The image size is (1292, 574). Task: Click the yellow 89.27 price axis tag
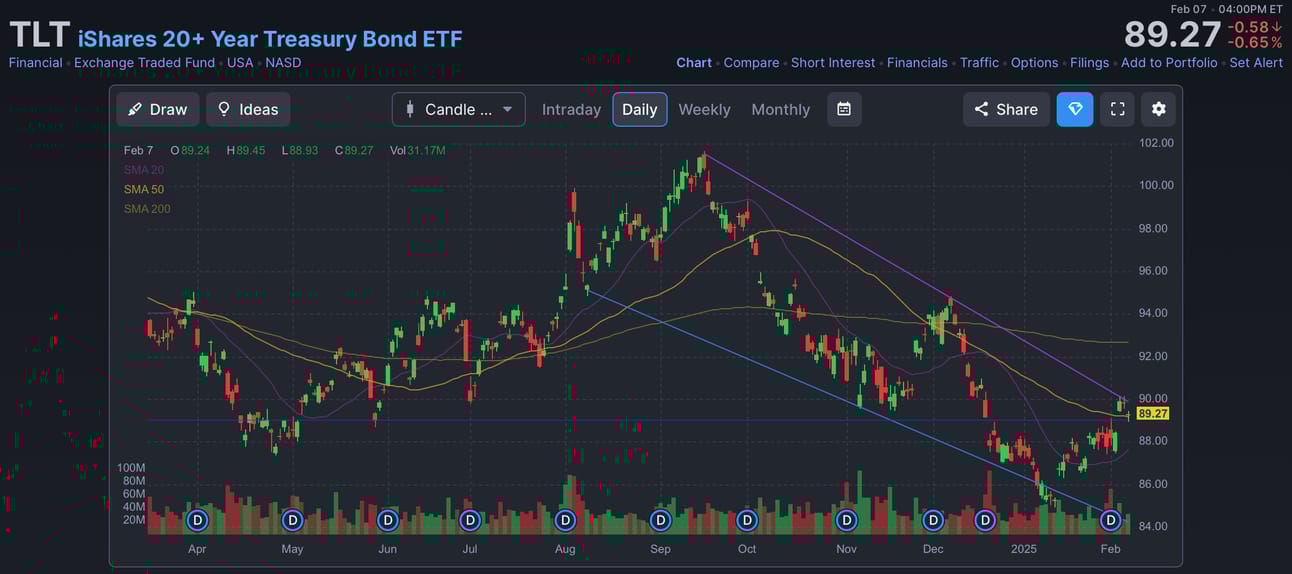(1153, 413)
